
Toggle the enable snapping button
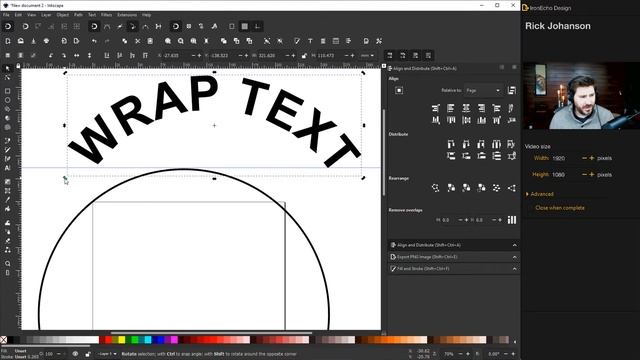[x=8, y=27]
